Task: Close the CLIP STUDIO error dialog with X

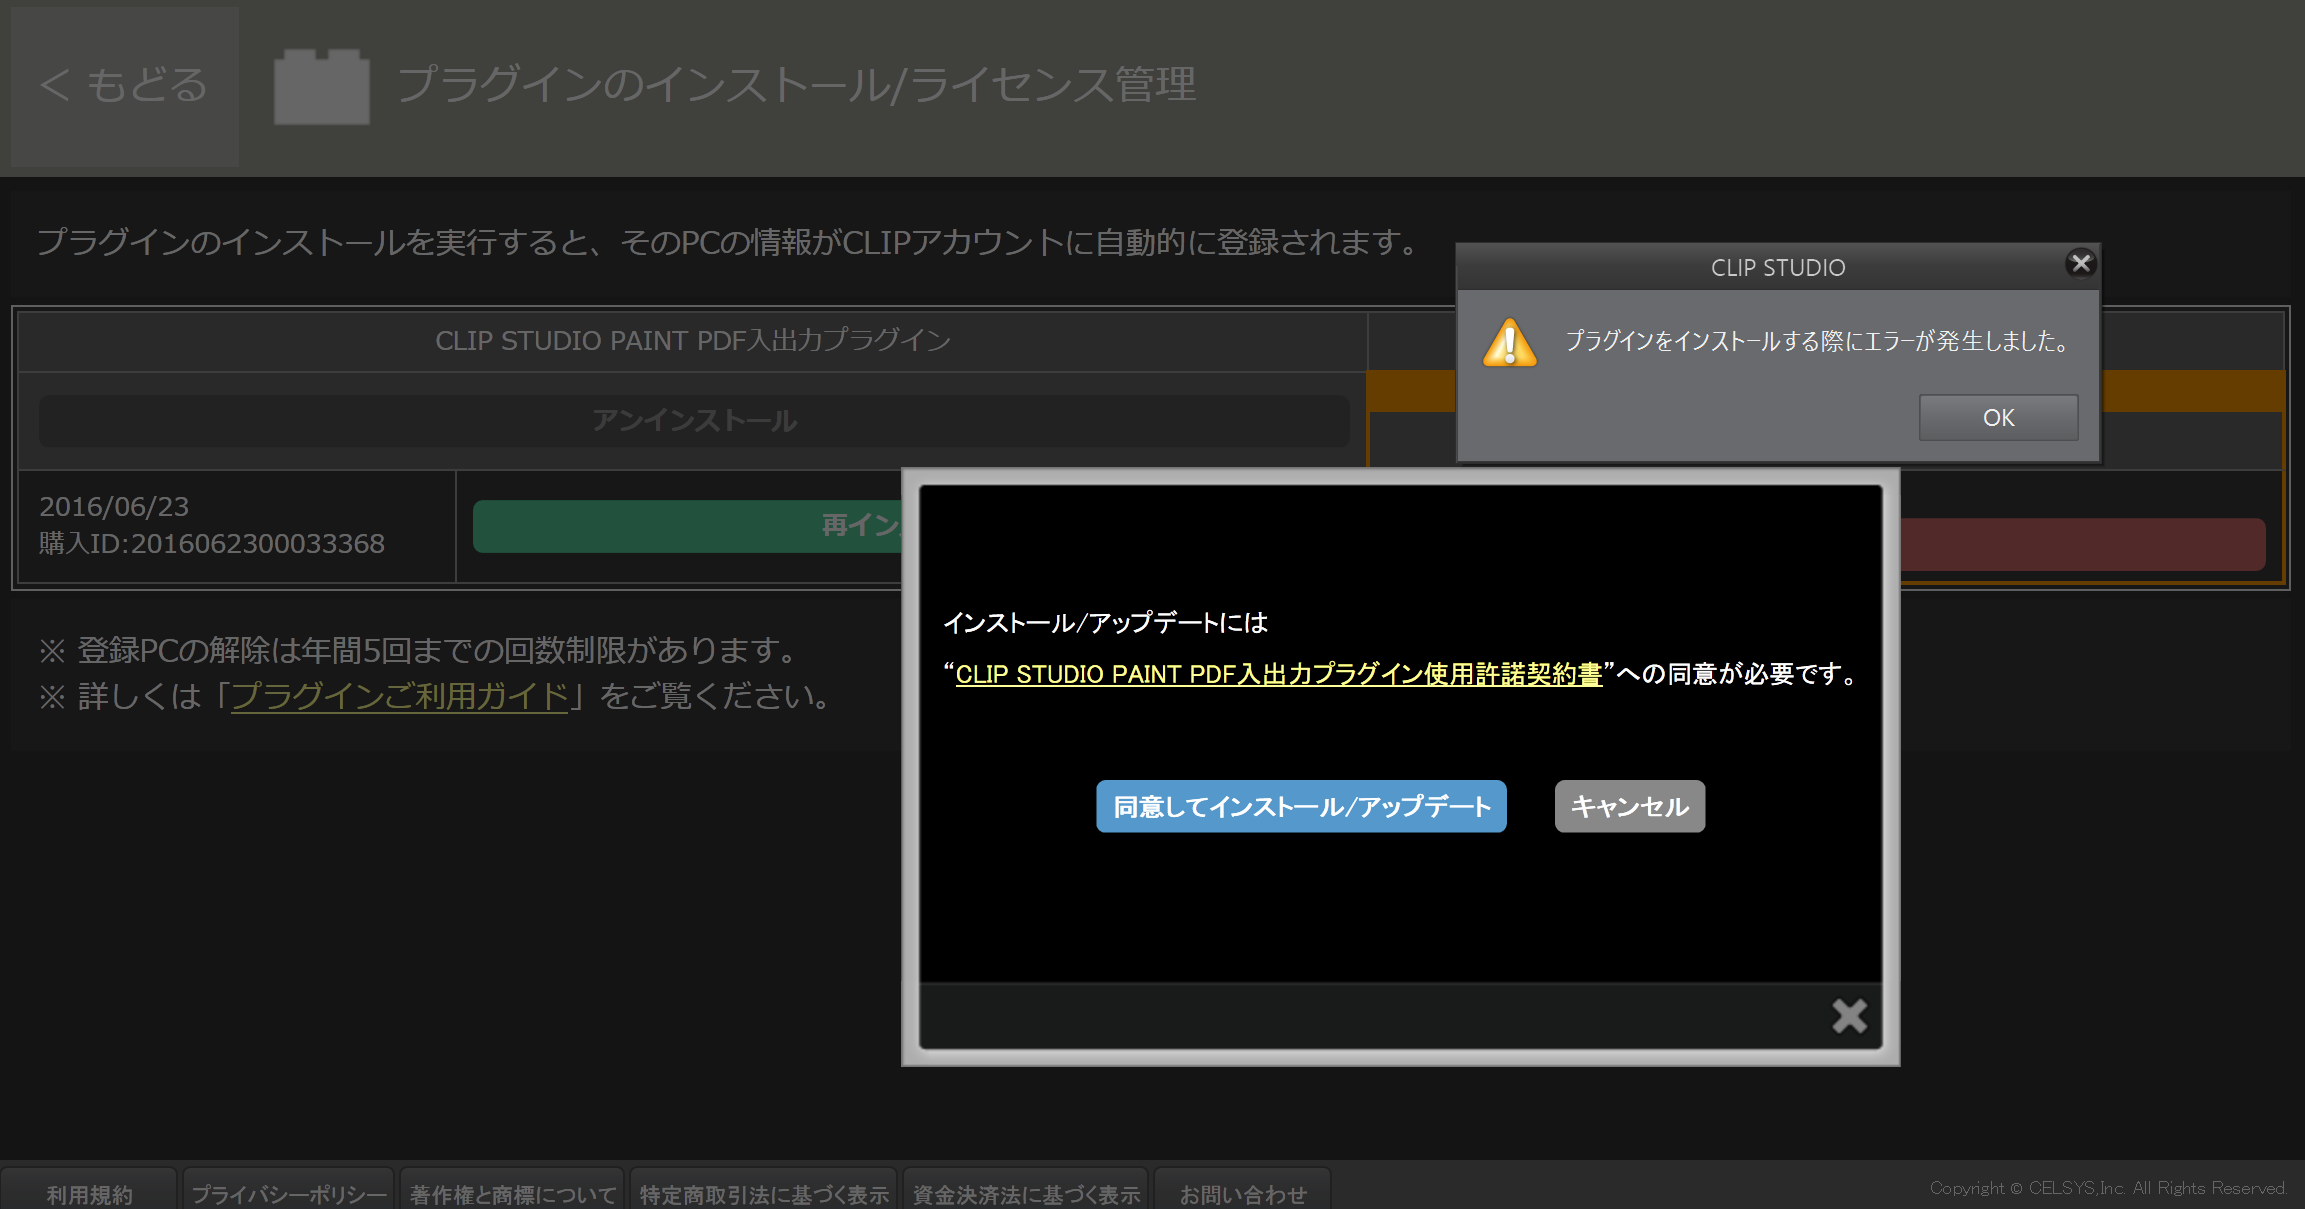Action: click(x=2081, y=263)
